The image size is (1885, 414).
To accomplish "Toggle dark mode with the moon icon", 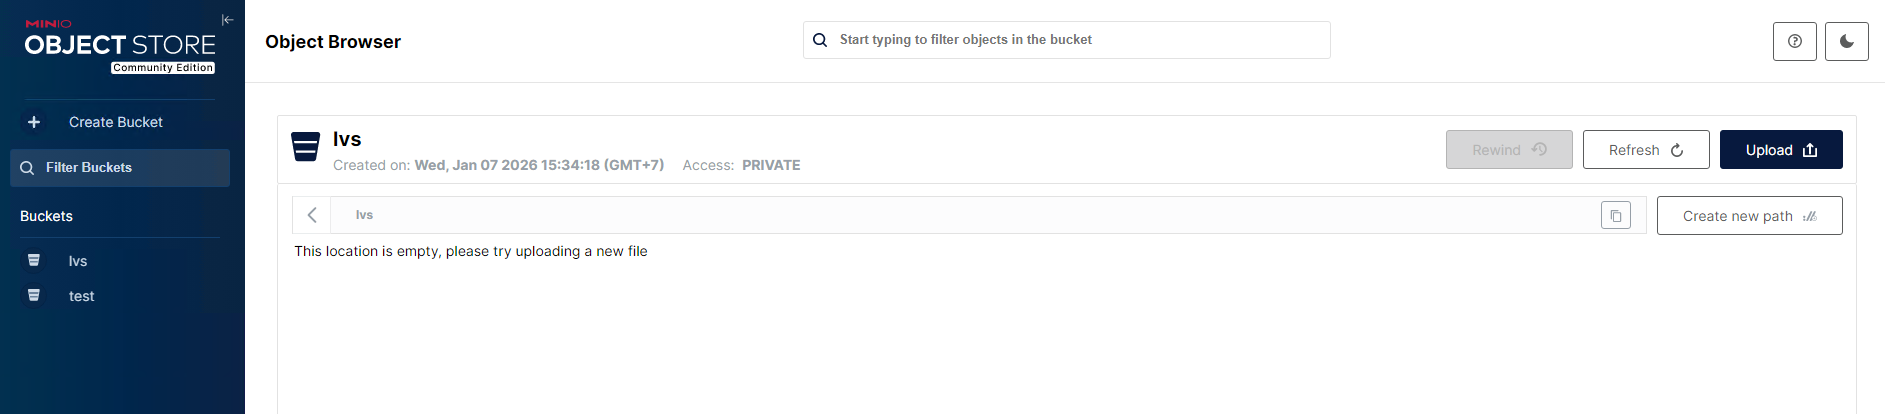I will click(x=1846, y=41).
